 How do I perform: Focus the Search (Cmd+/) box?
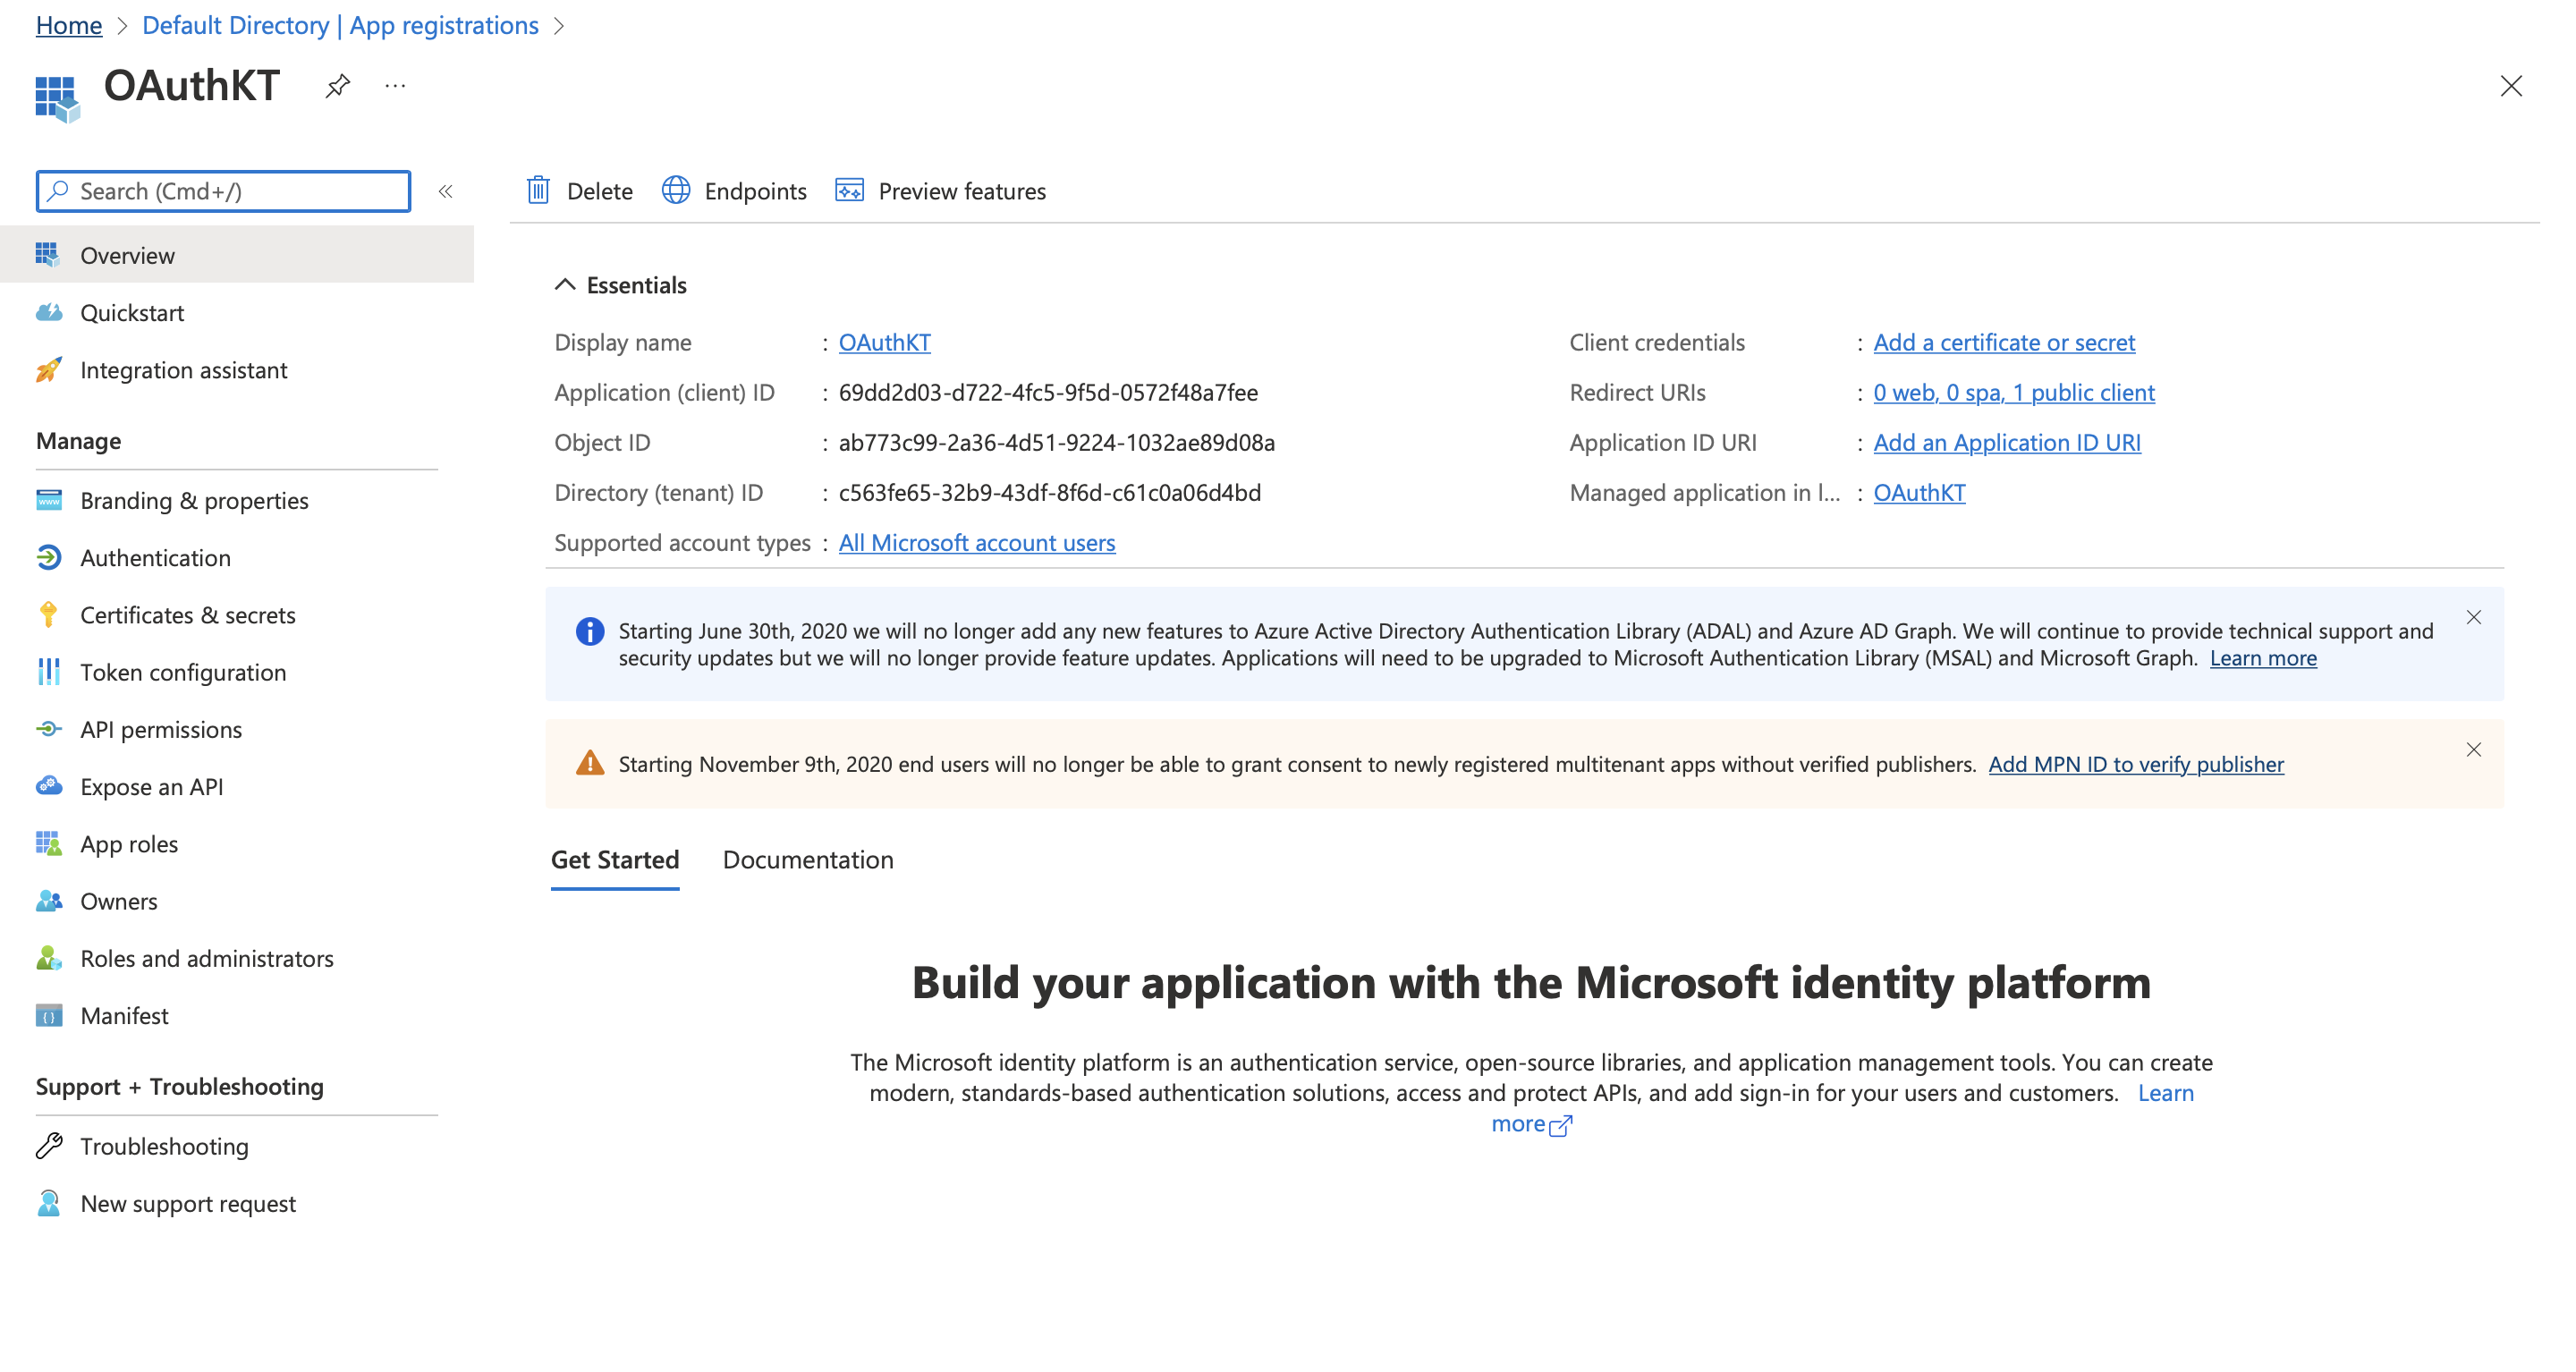point(223,191)
